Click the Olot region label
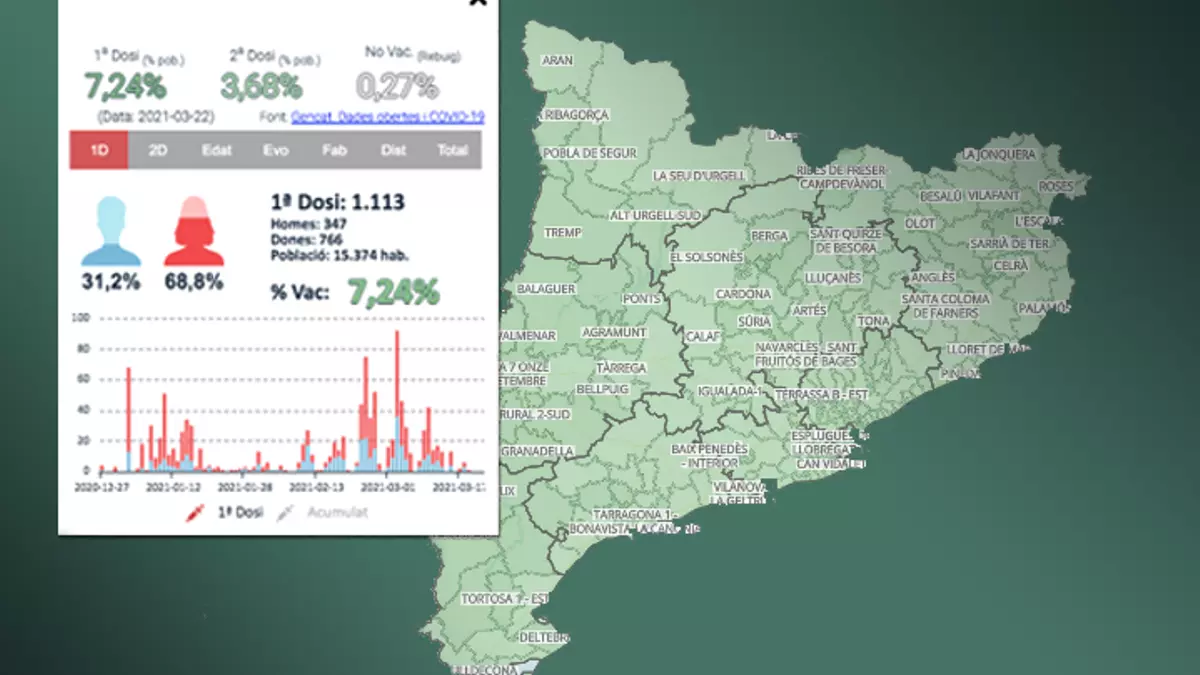 [x=919, y=222]
